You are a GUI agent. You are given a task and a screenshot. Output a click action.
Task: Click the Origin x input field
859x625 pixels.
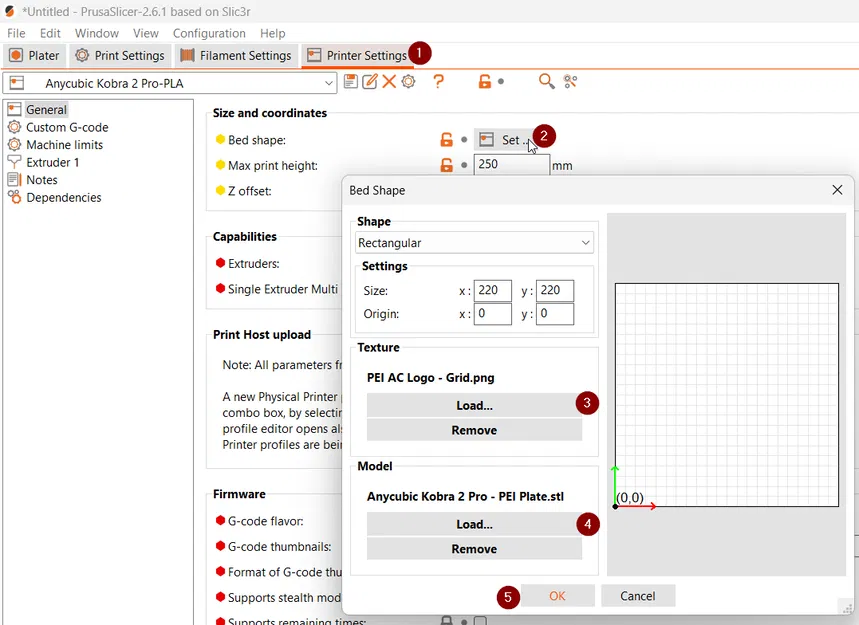pyautogui.click(x=493, y=314)
